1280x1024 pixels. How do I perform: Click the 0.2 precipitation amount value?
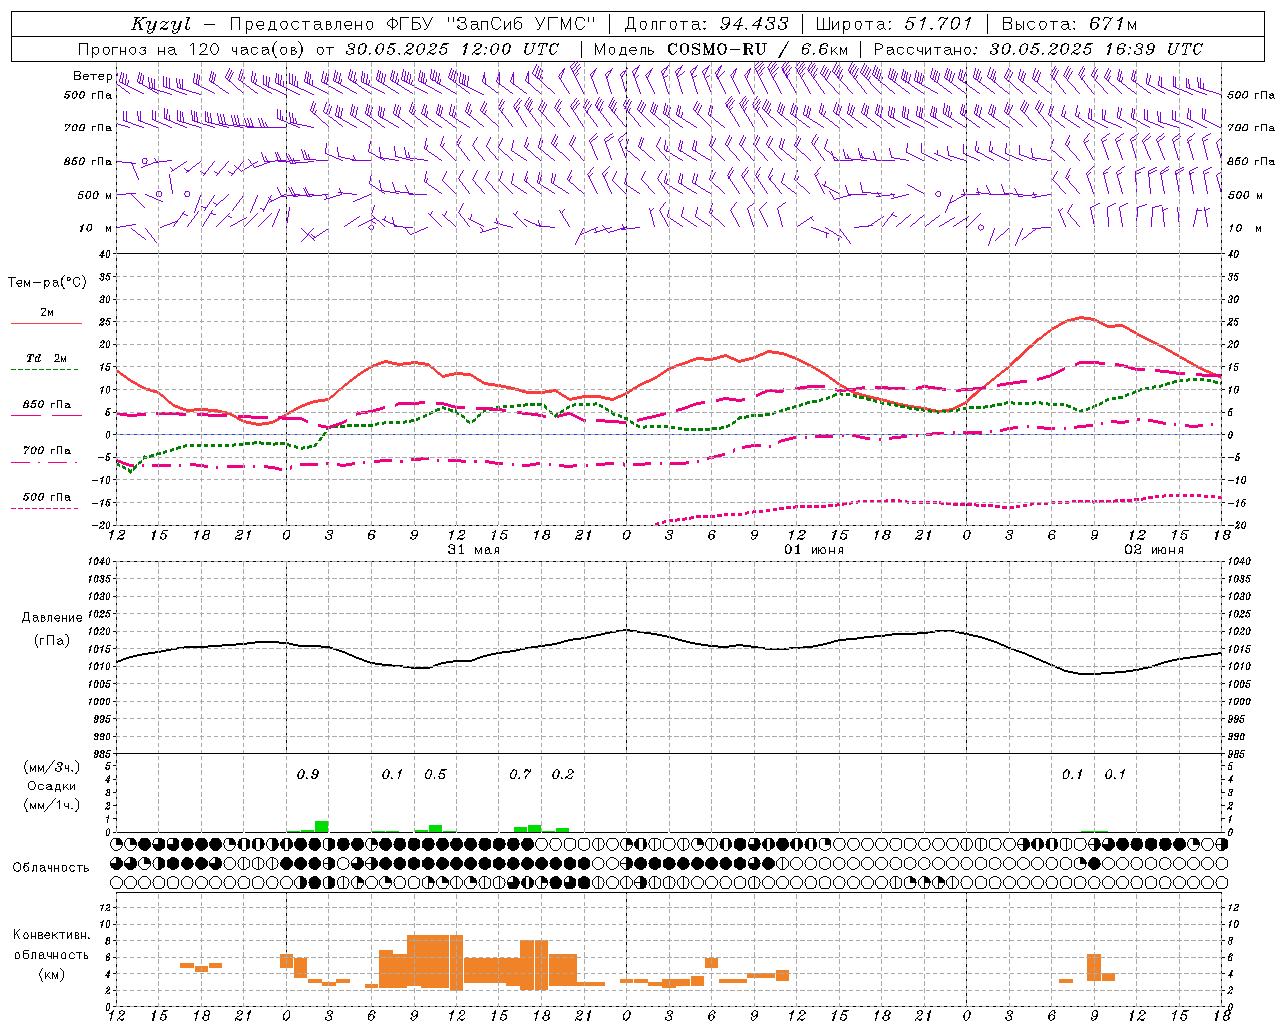coord(563,774)
